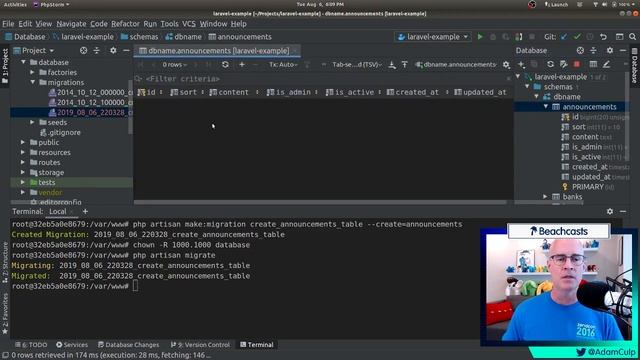Collapse all in Project panel
The width and height of the screenshot is (640, 360).
coord(97,51)
